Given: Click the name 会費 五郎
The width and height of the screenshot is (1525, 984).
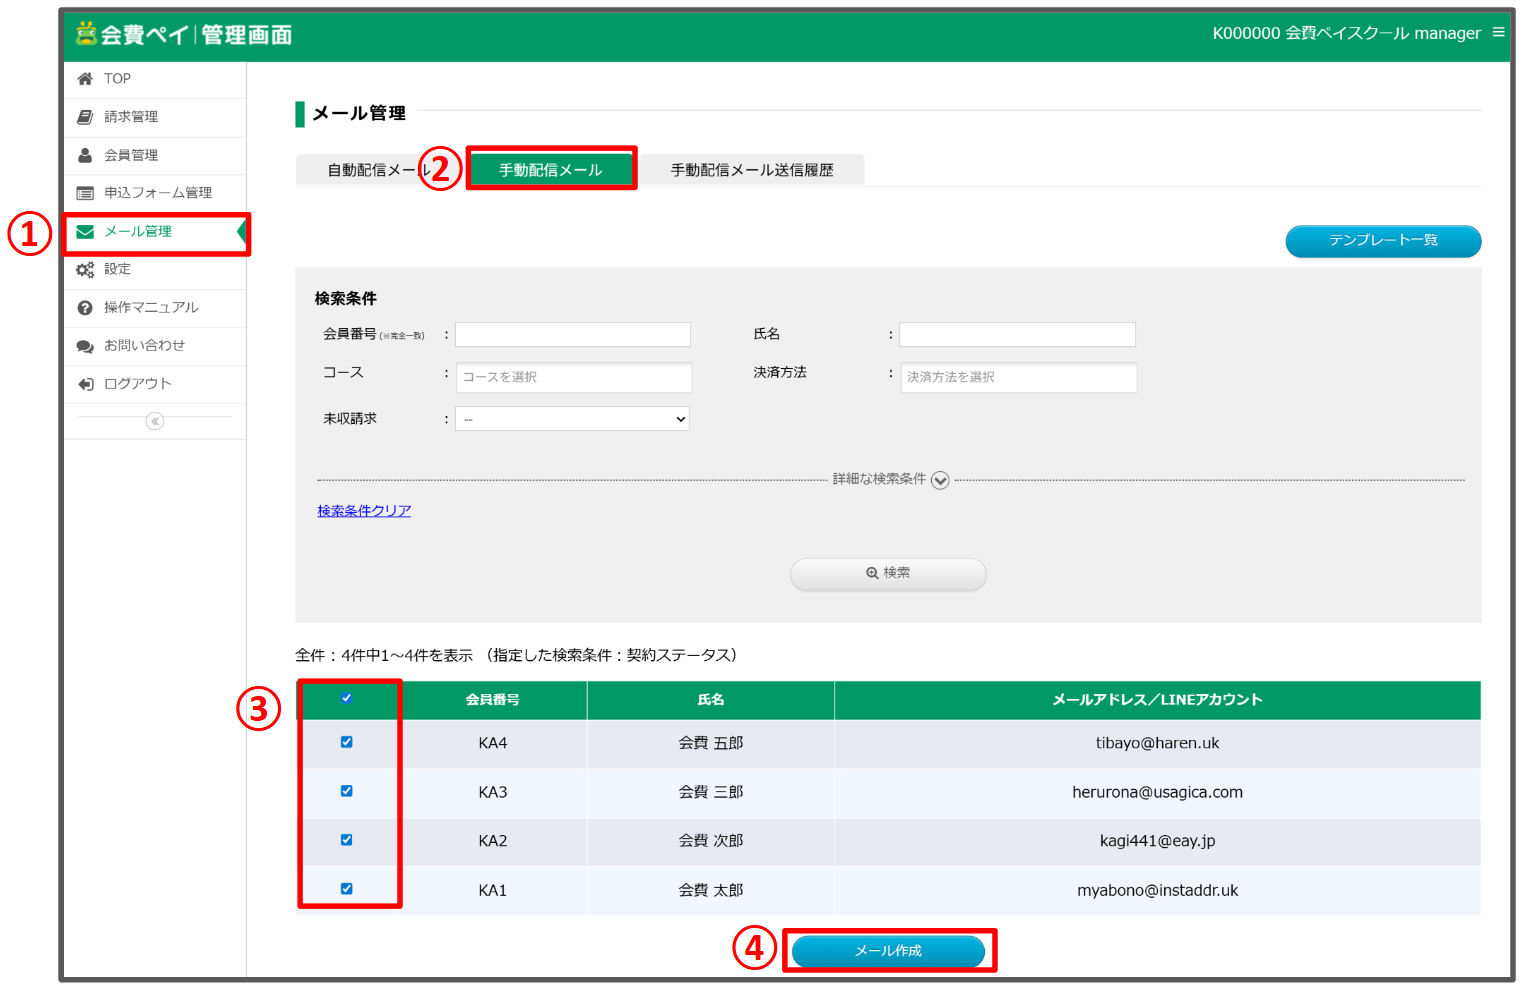Looking at the screenshot, I should 711,743.
